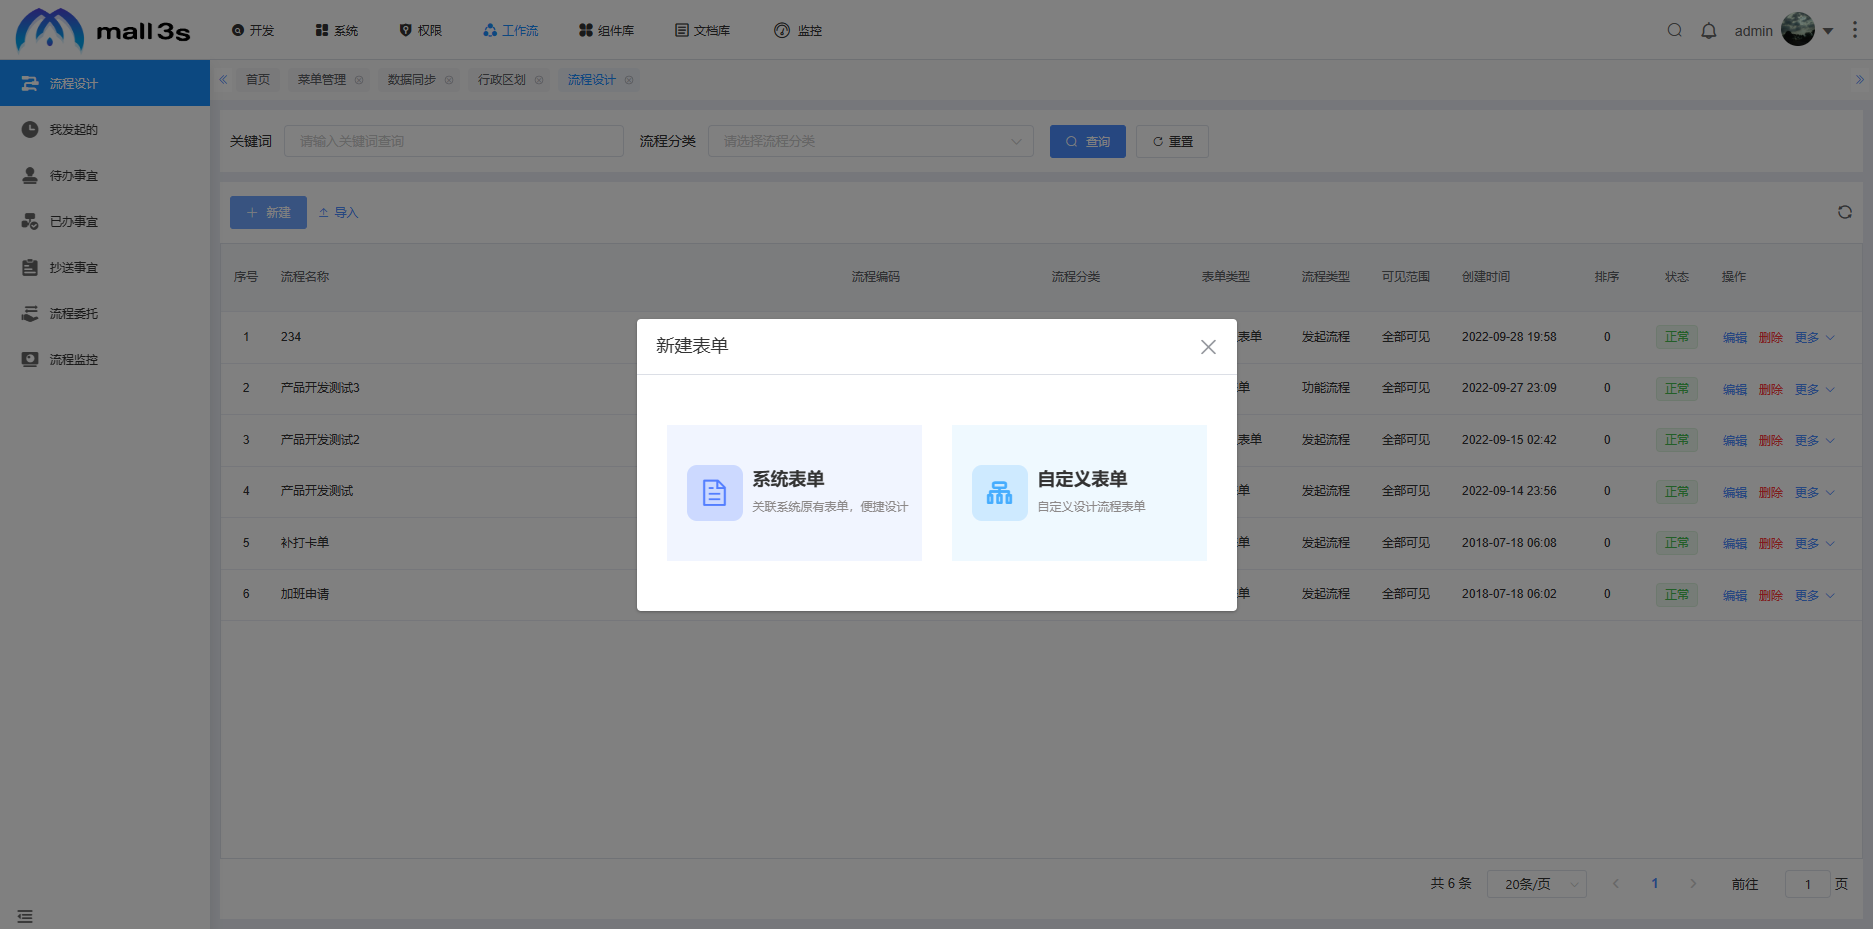This screenshot has width=1873, height=929.
Task: Open the 20条/页 page size dropdown
Action: click(1537, 884)
